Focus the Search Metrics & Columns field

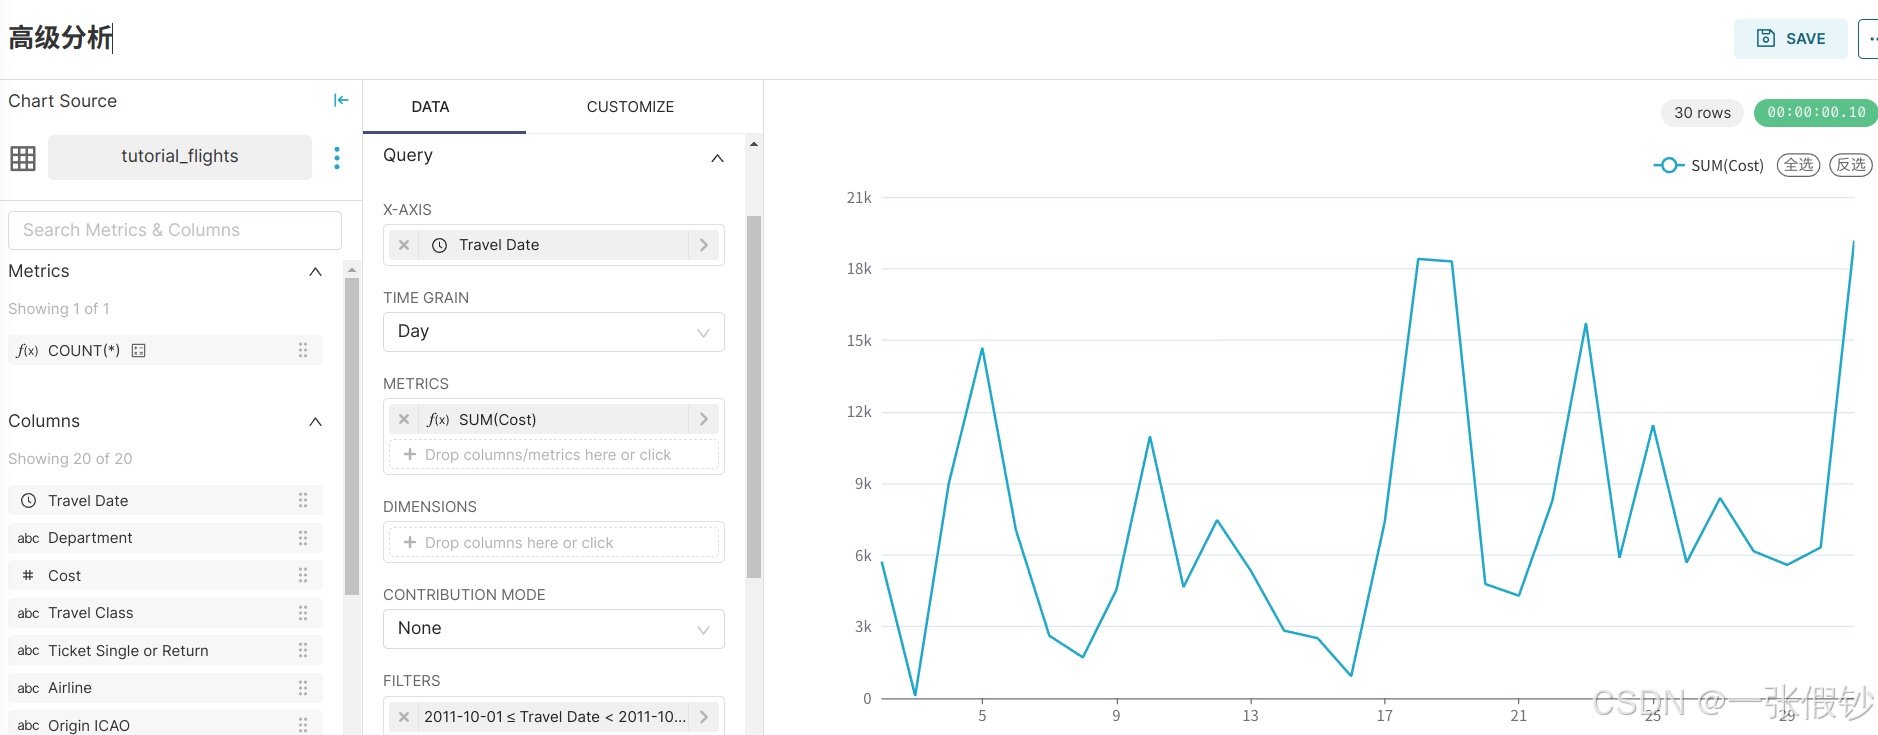click(175, 230)
